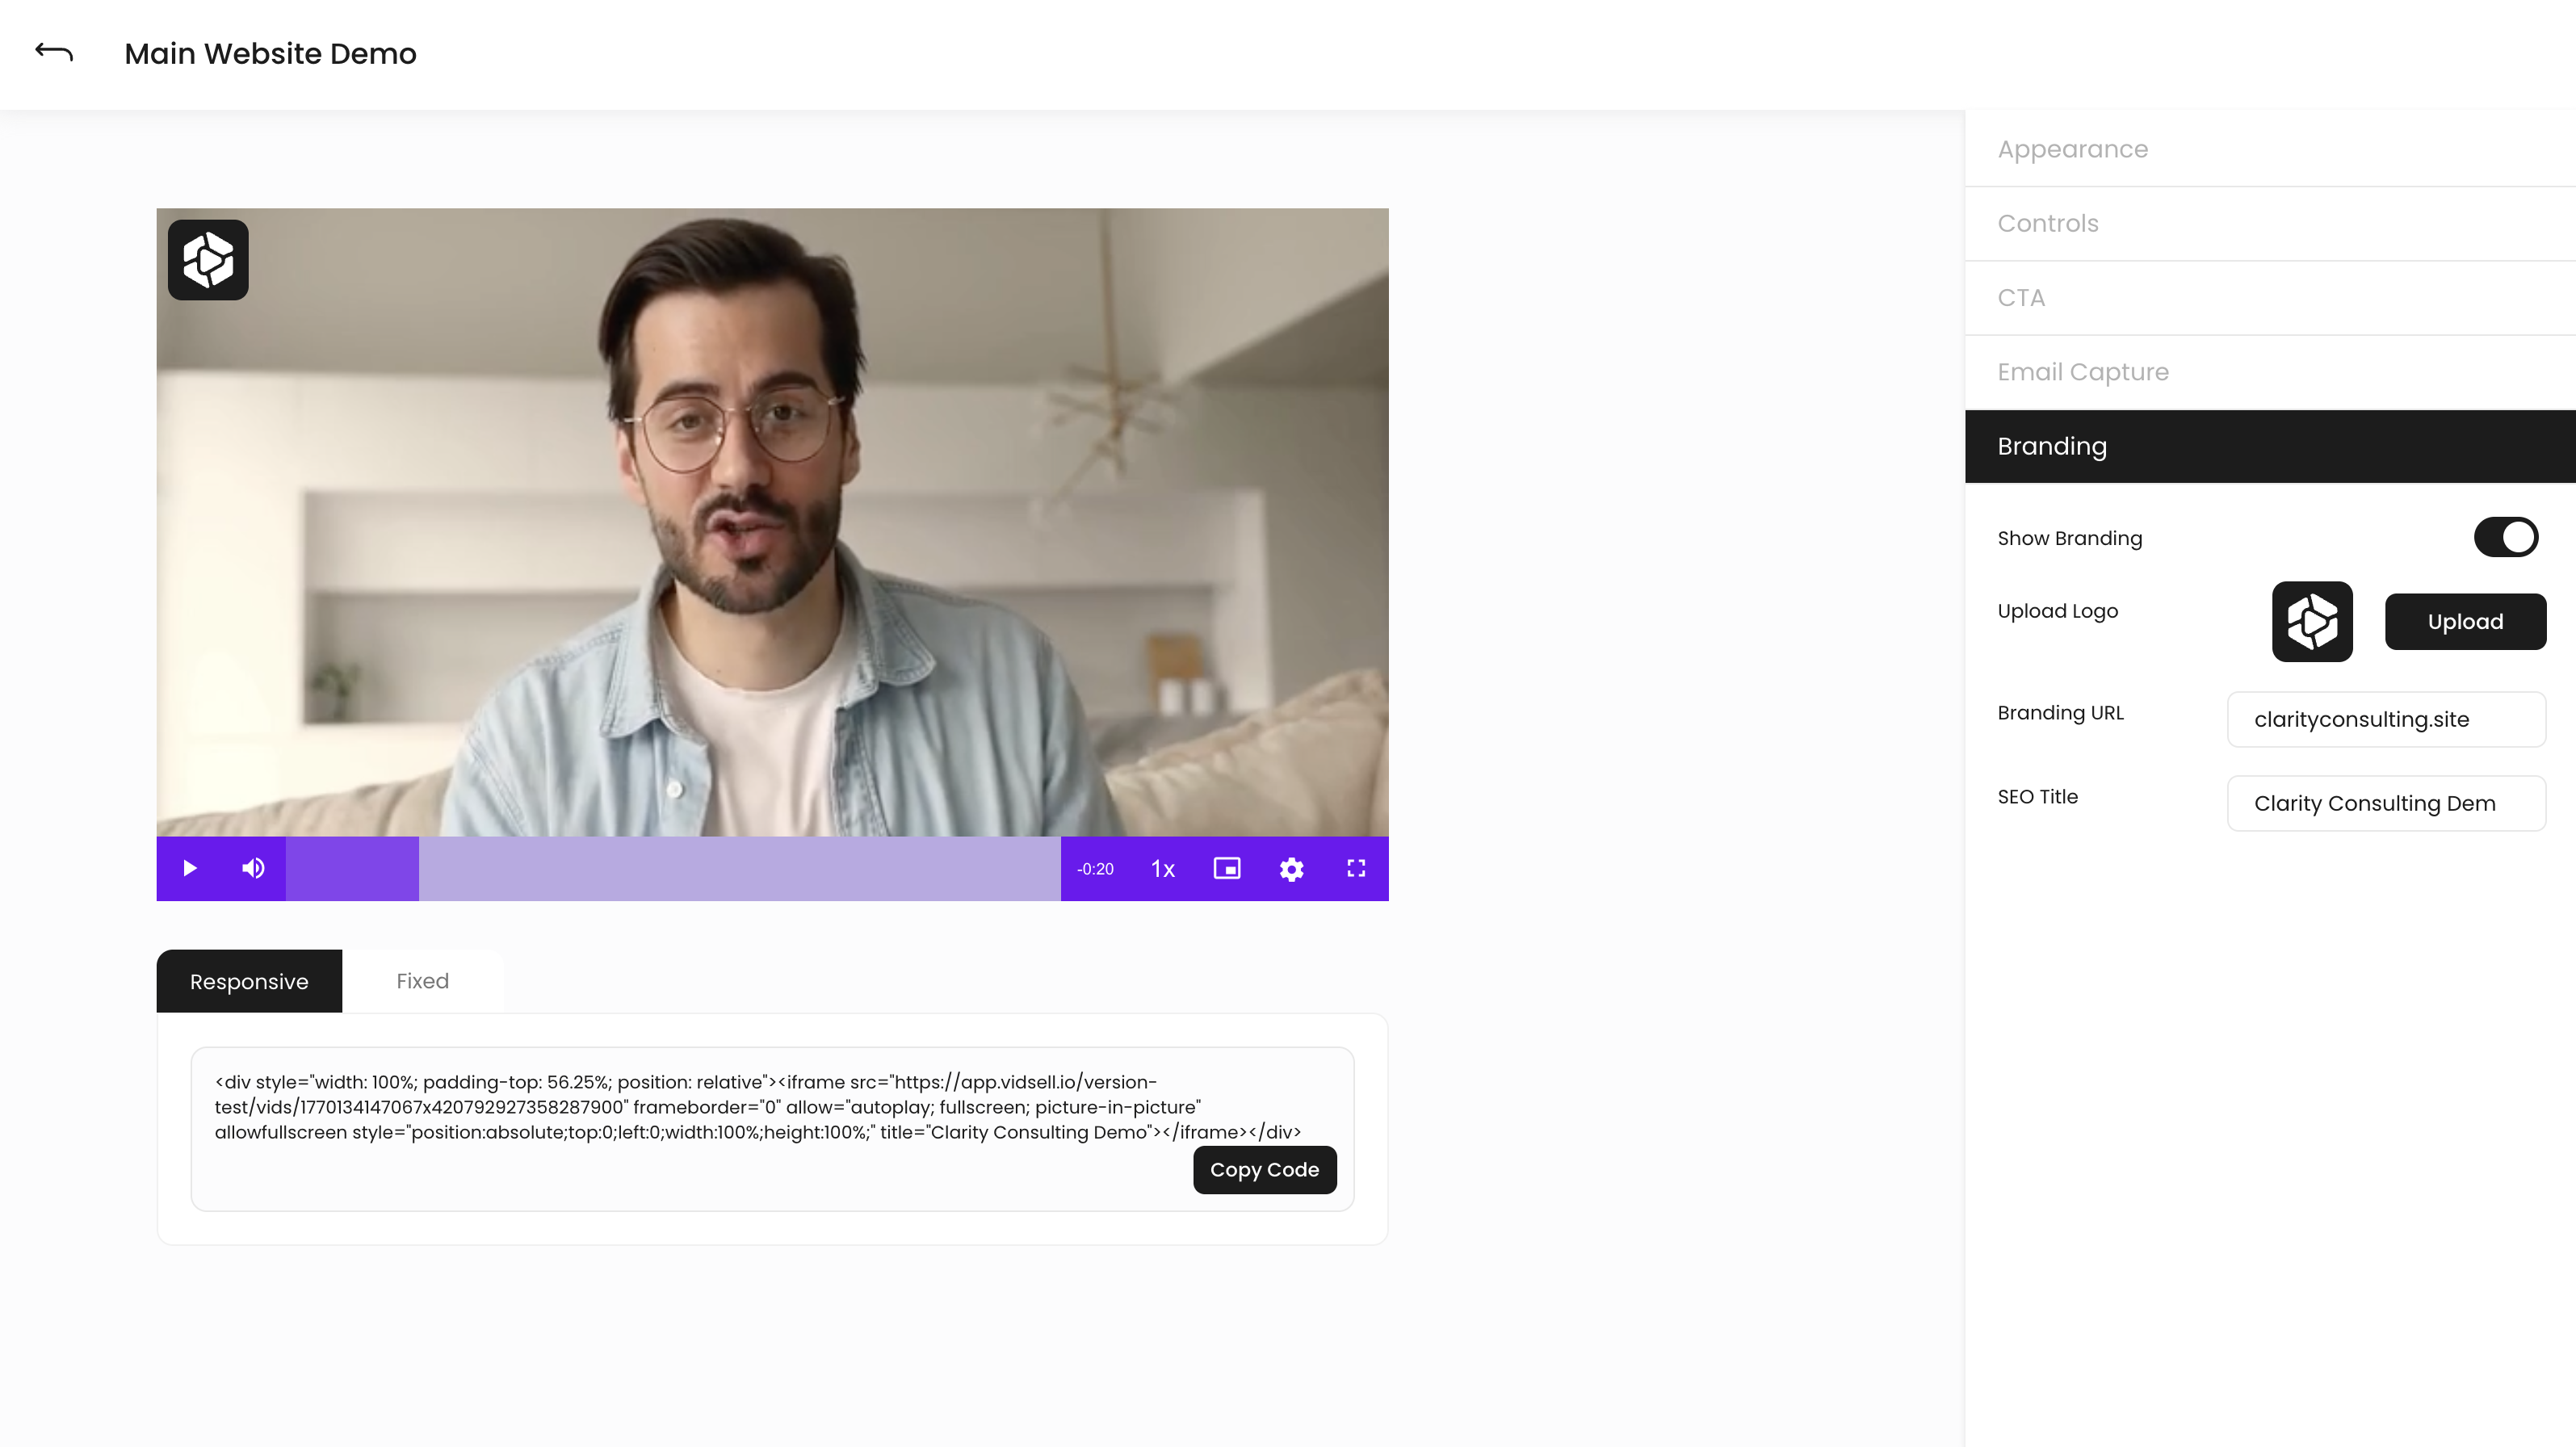Enter fullscreen mode
Viewport: 2576px width, 1447px height.
click(x=1356, y=868)
